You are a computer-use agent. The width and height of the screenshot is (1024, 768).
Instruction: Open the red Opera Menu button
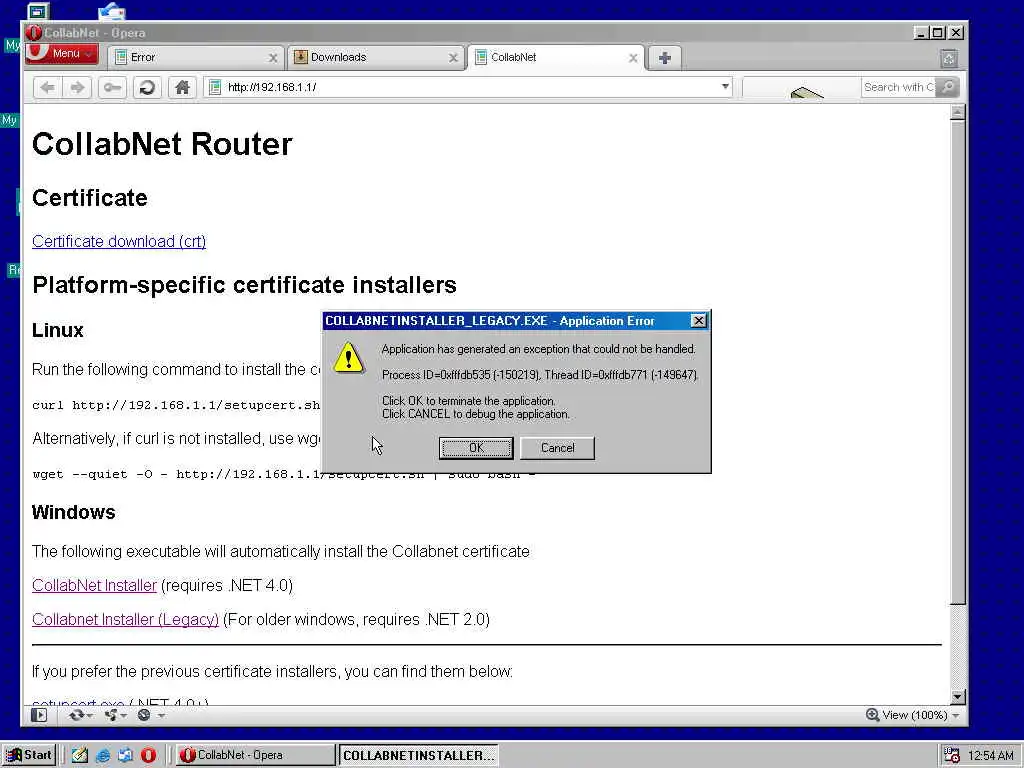point(62,54)
